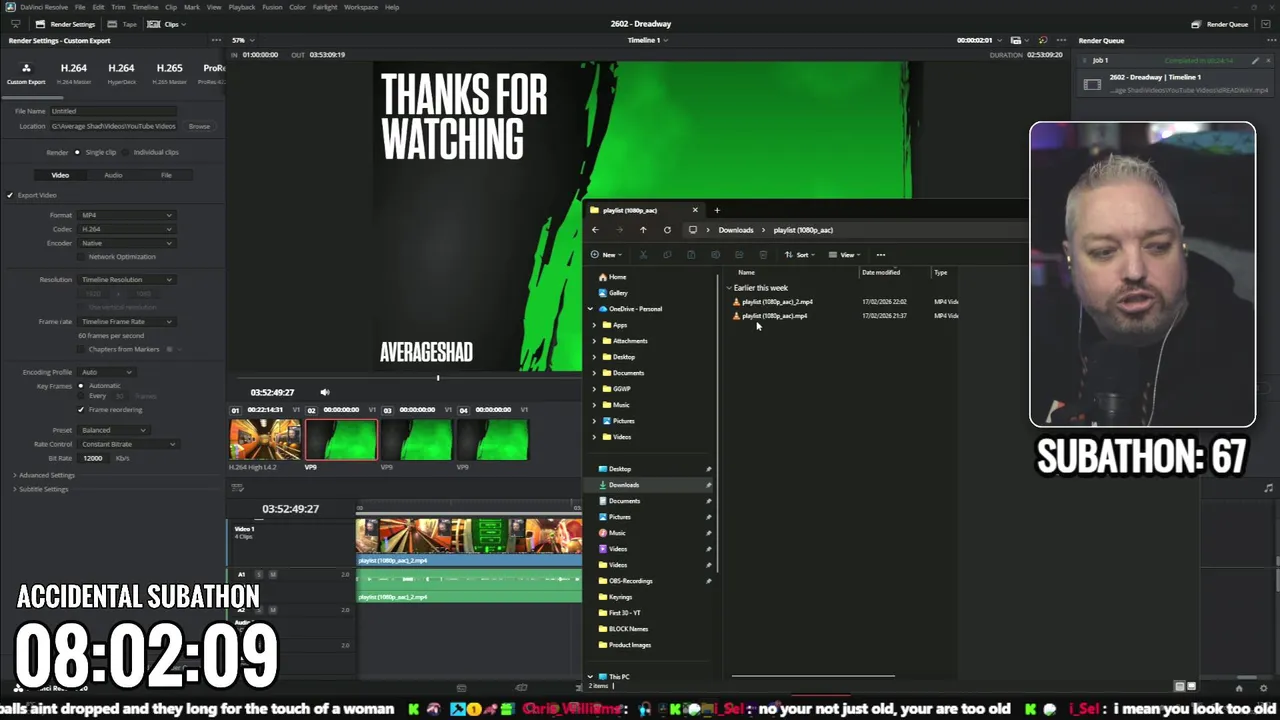Open the Encoder dropdown showing Native
The image size is (1280, 720).
(126, 243)
